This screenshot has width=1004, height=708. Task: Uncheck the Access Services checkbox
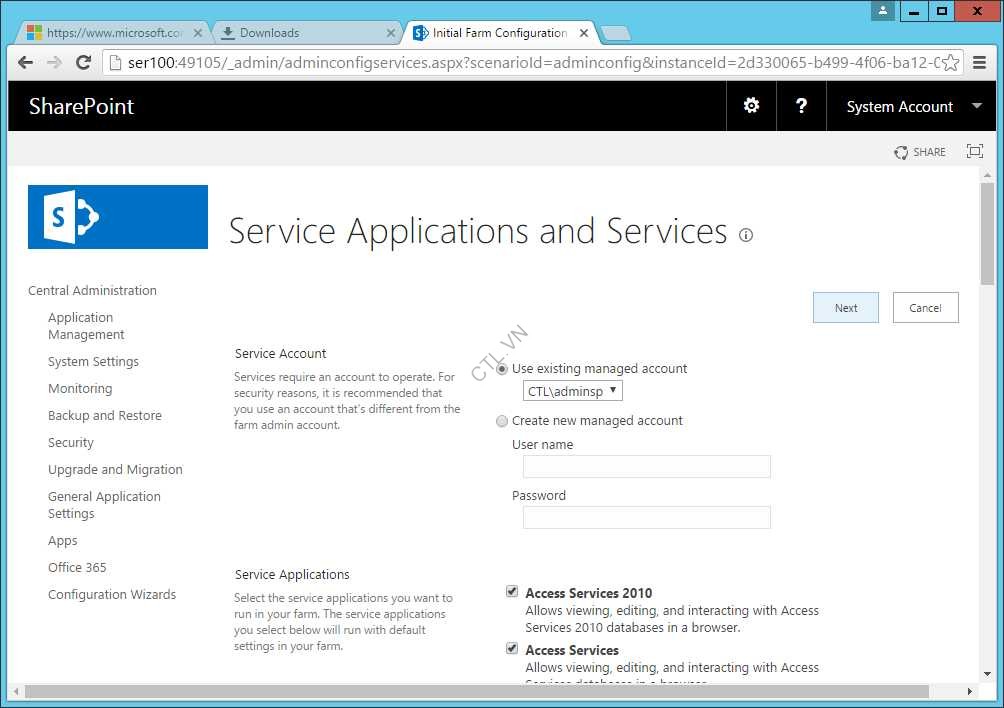(512, 648)
